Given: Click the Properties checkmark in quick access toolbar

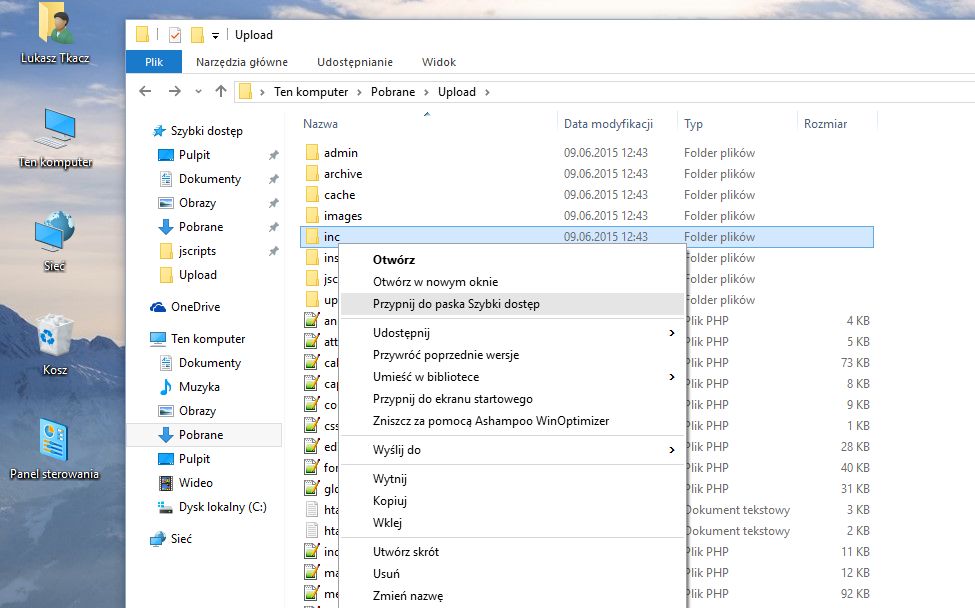Looking at the screenshot, I should click(x=175, y=35).
